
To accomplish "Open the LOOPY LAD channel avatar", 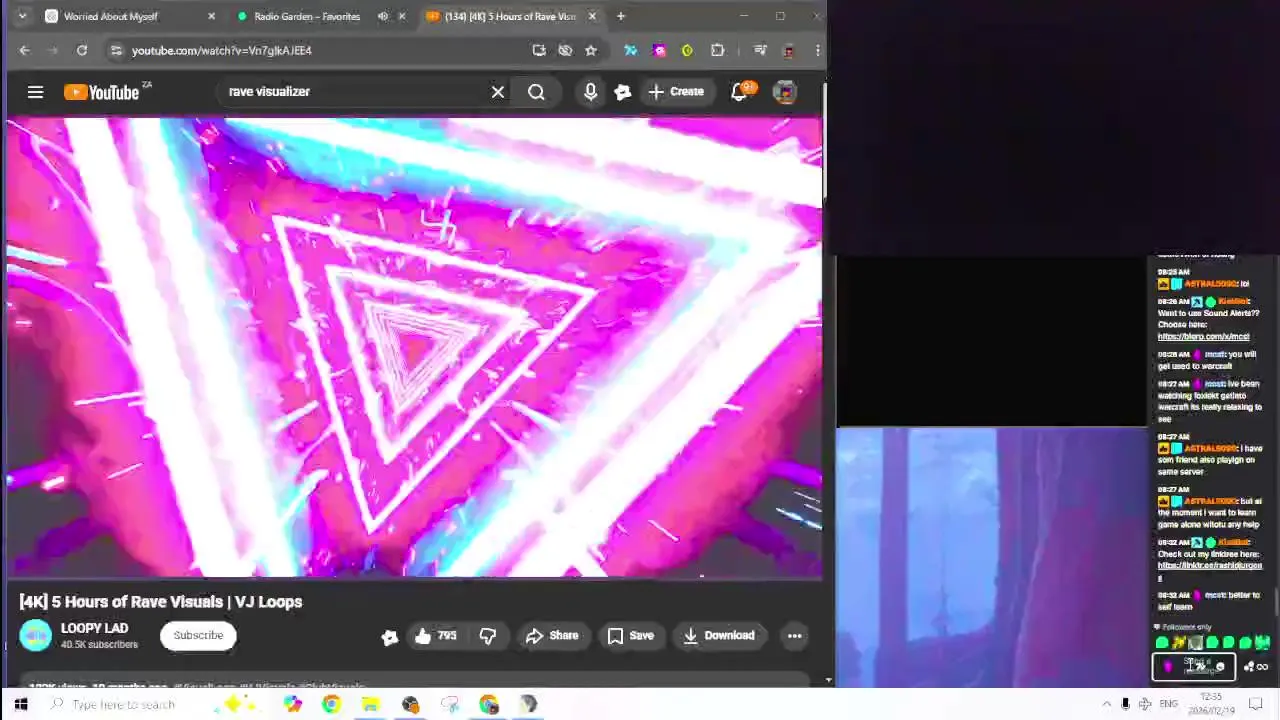I will (35, 635).
